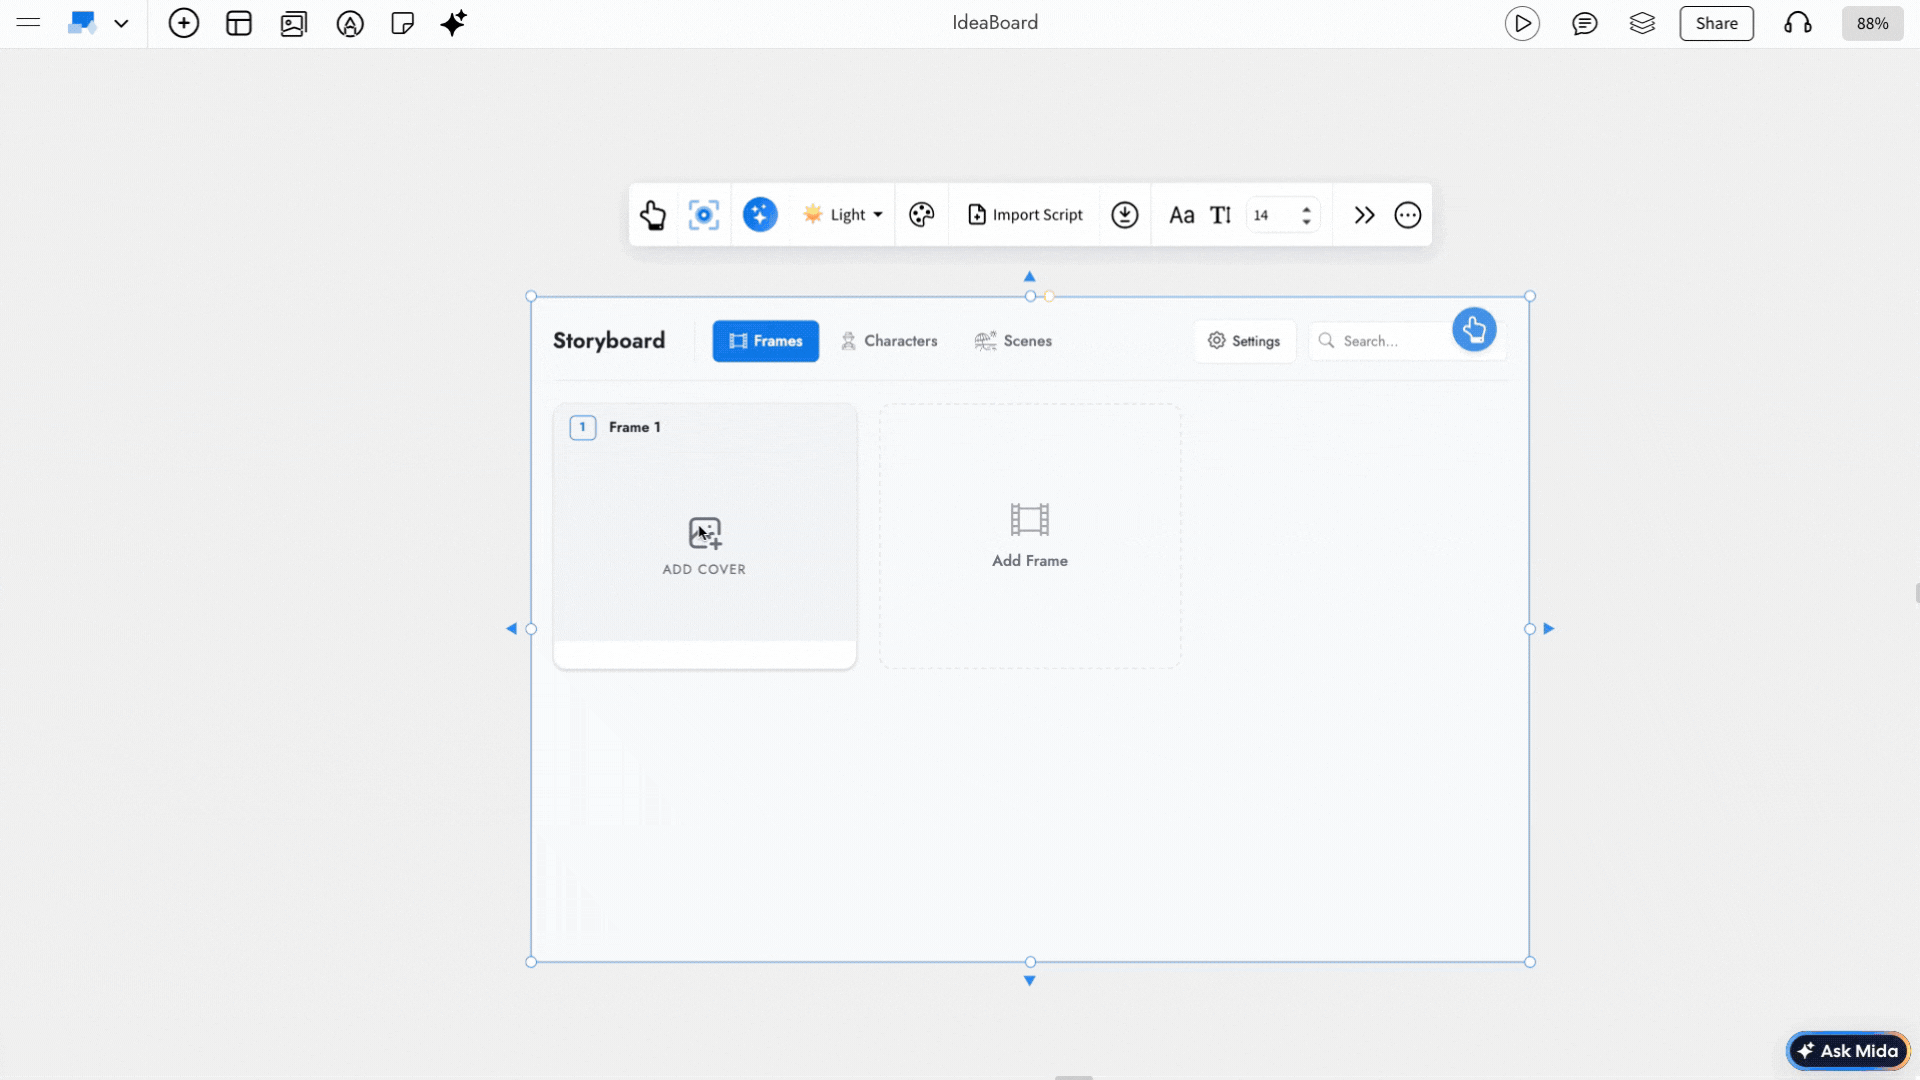Click the IdeaBoard document title
This screenshot has height=1080, width=1920.
point(995,23)
